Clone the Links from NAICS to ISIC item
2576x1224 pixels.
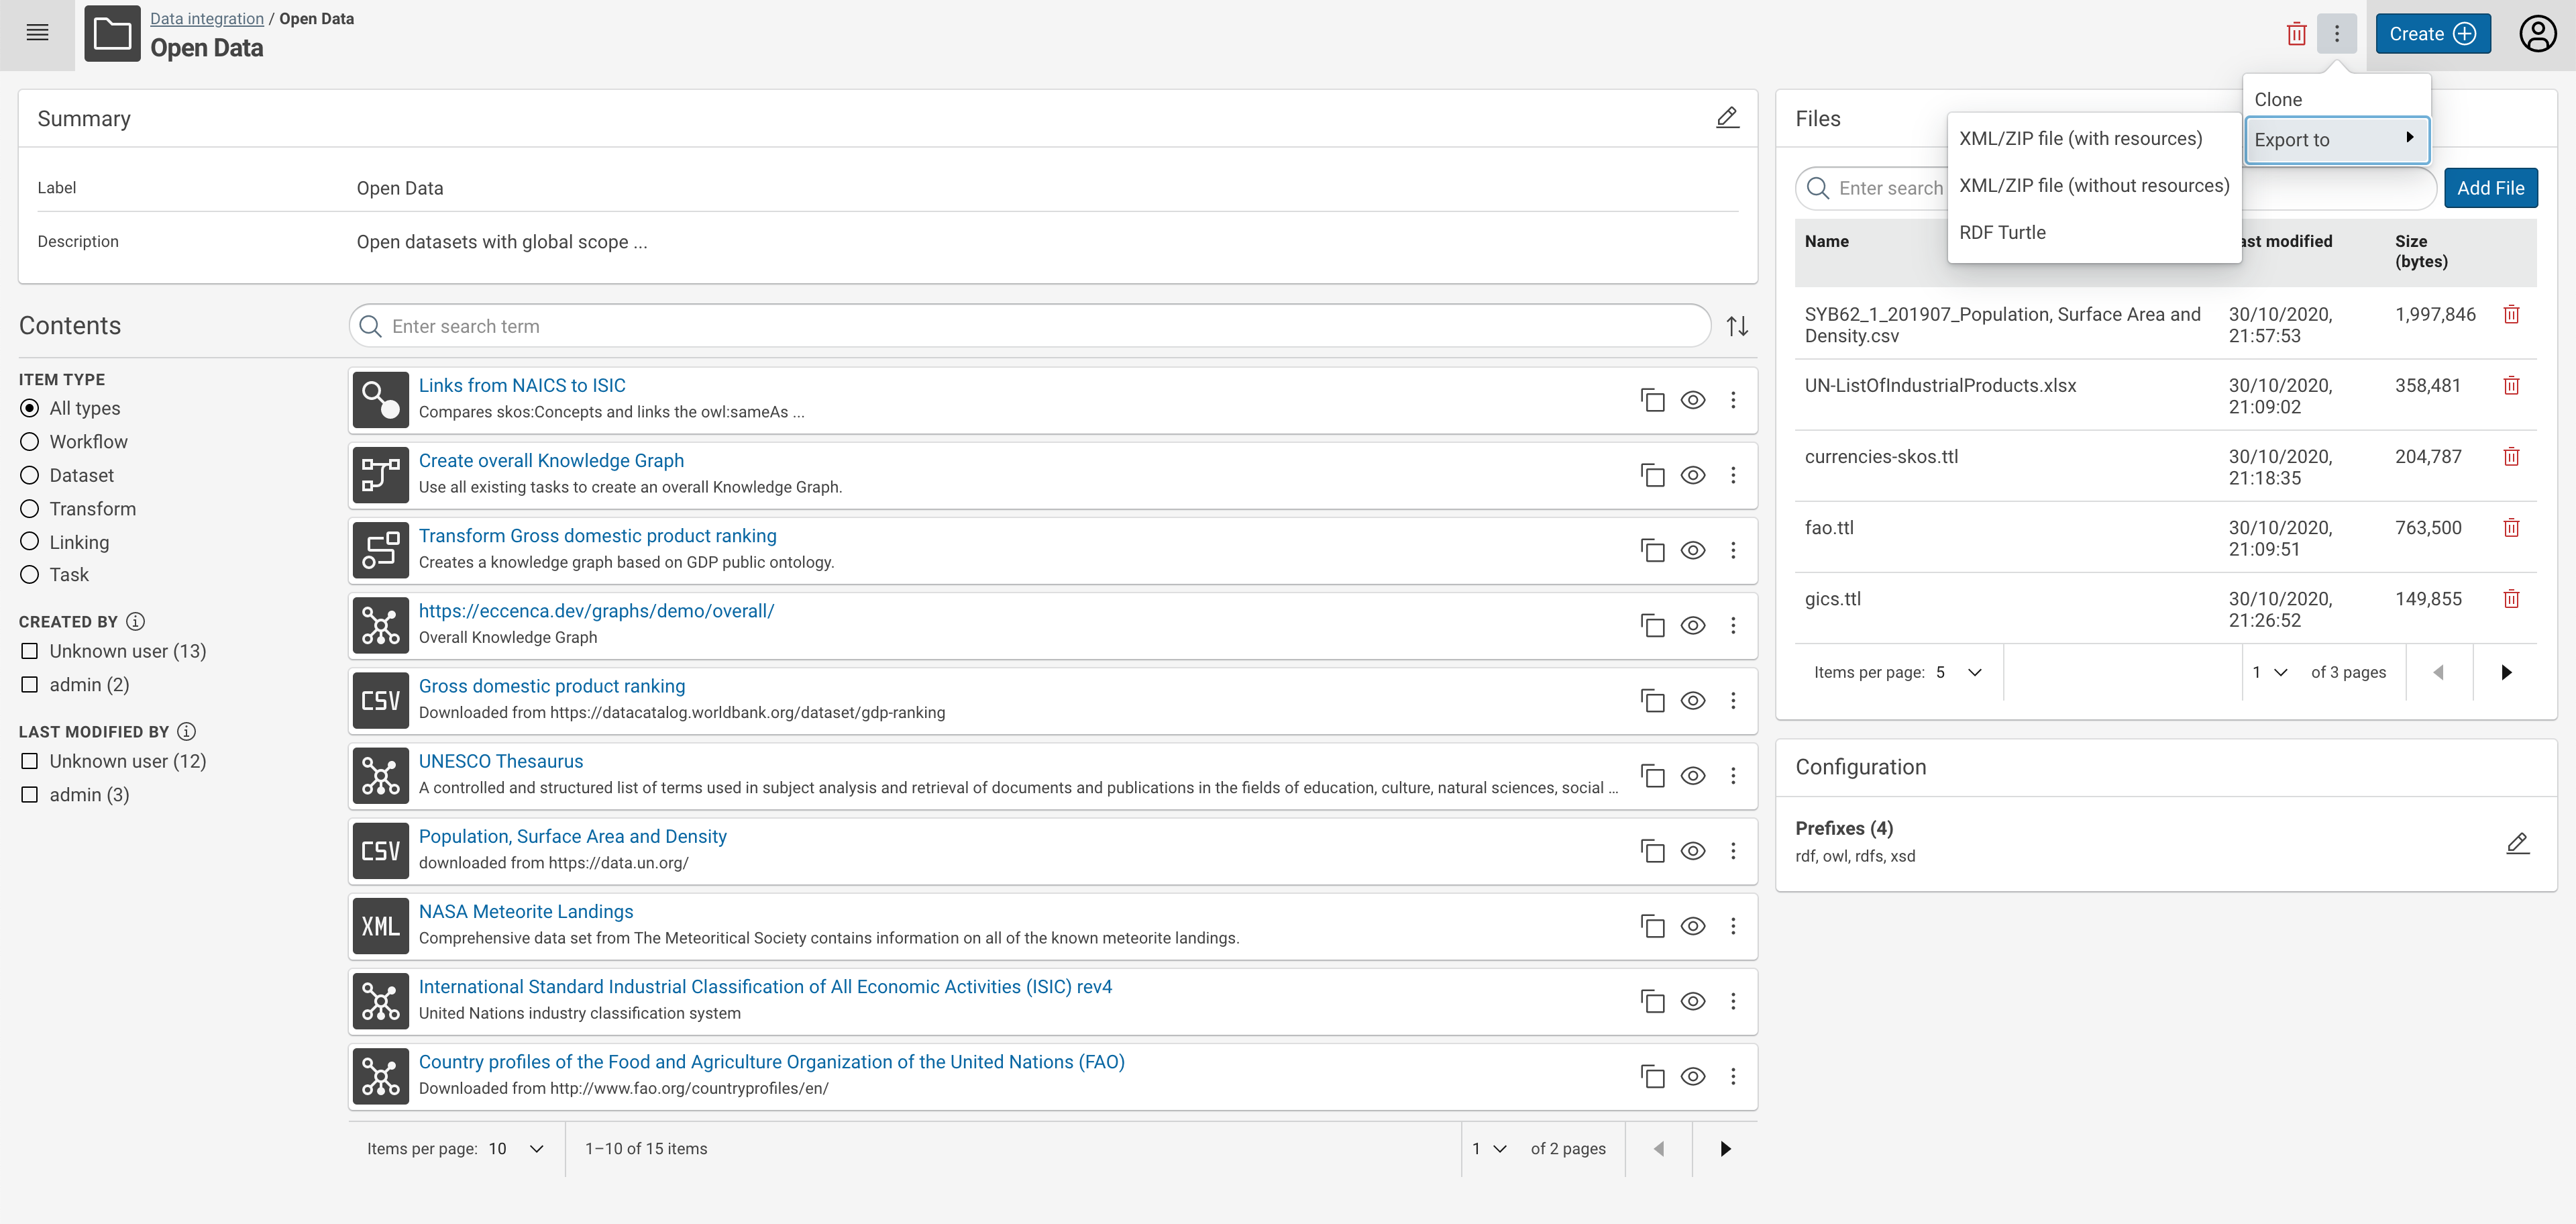[1653, 400]
